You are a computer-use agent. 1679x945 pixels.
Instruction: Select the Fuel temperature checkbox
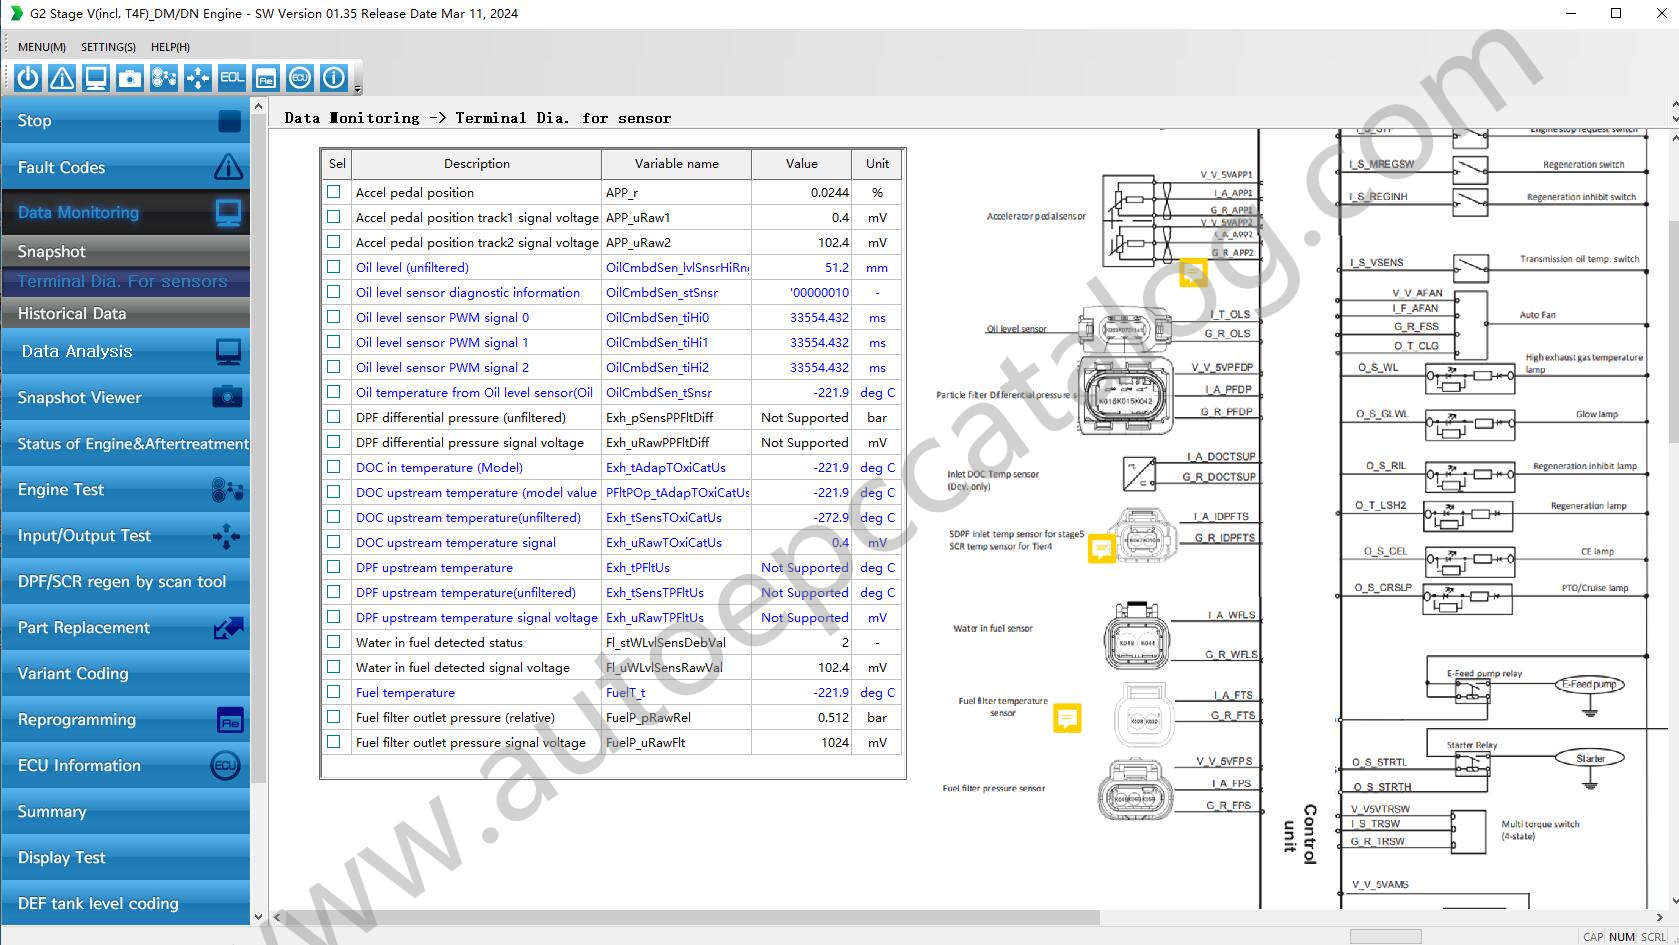coord(333,691)
